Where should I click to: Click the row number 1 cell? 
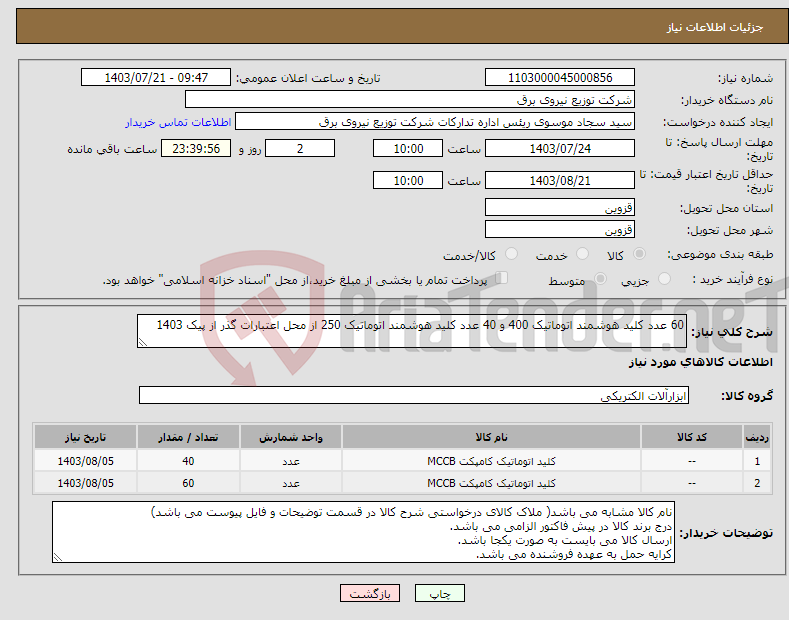[757, 461]
